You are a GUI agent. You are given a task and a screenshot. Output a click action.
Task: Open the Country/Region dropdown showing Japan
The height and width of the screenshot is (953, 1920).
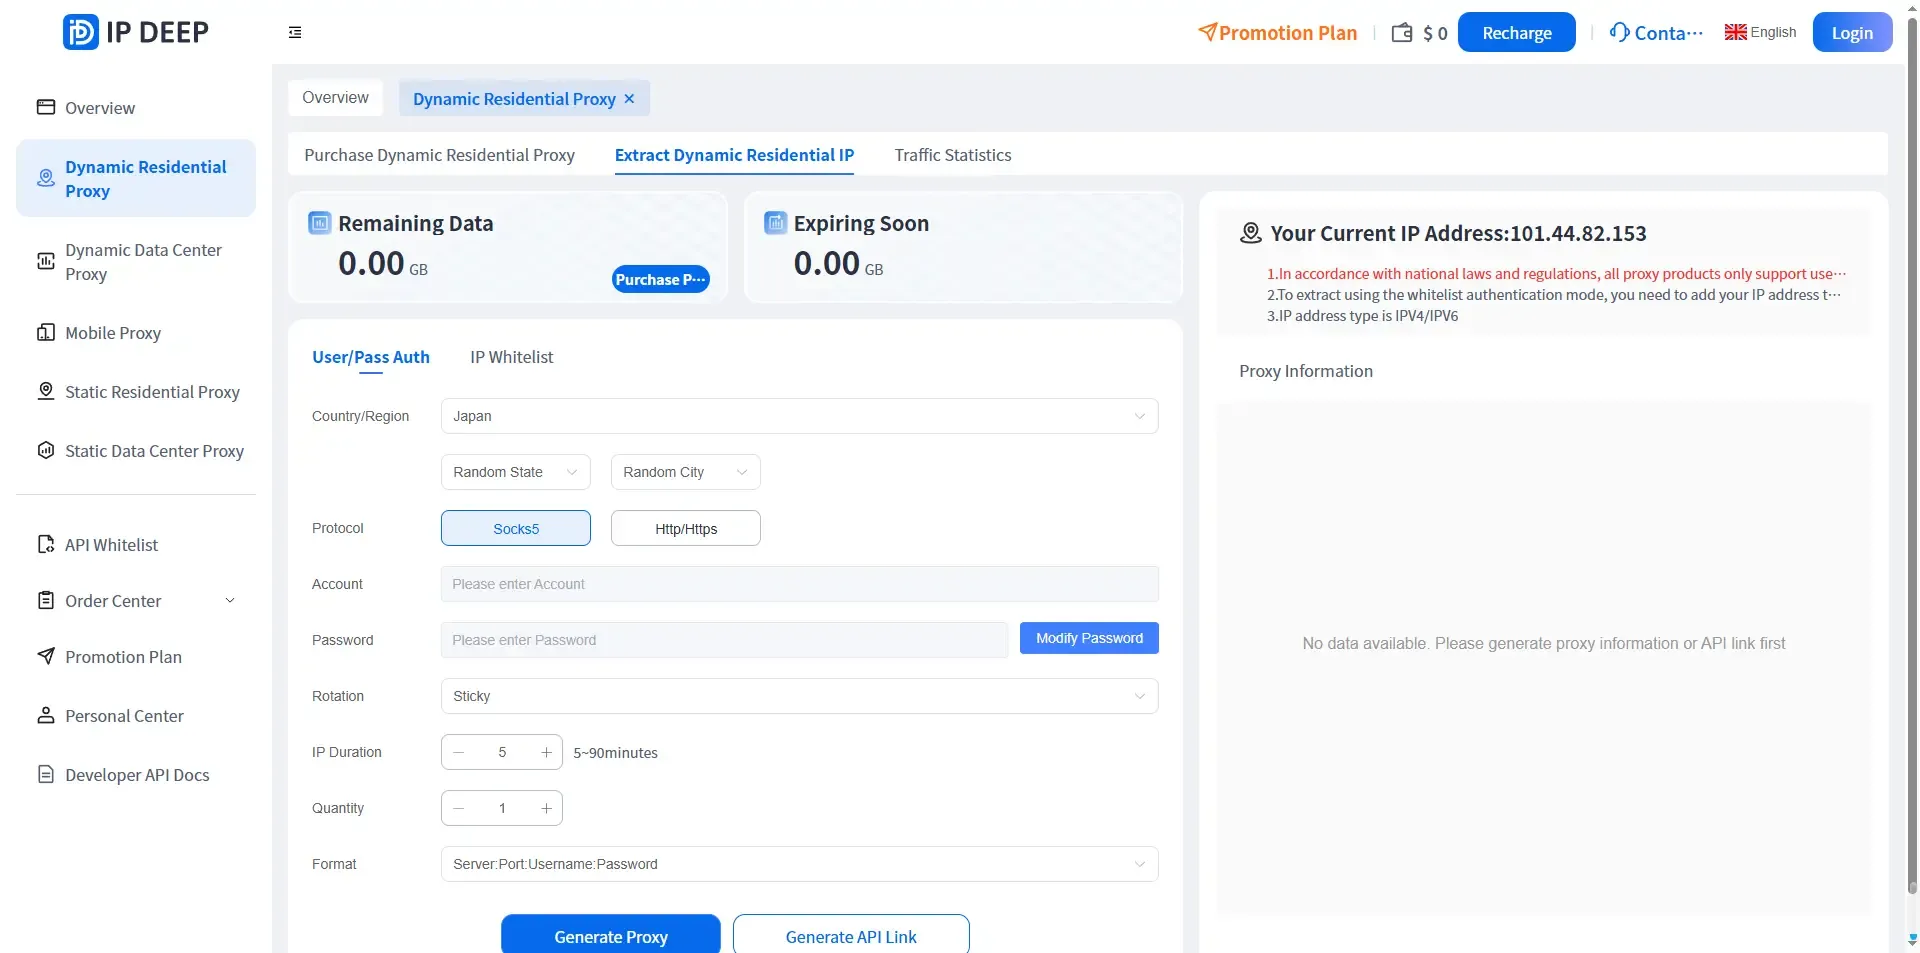[x=800, y=416]
